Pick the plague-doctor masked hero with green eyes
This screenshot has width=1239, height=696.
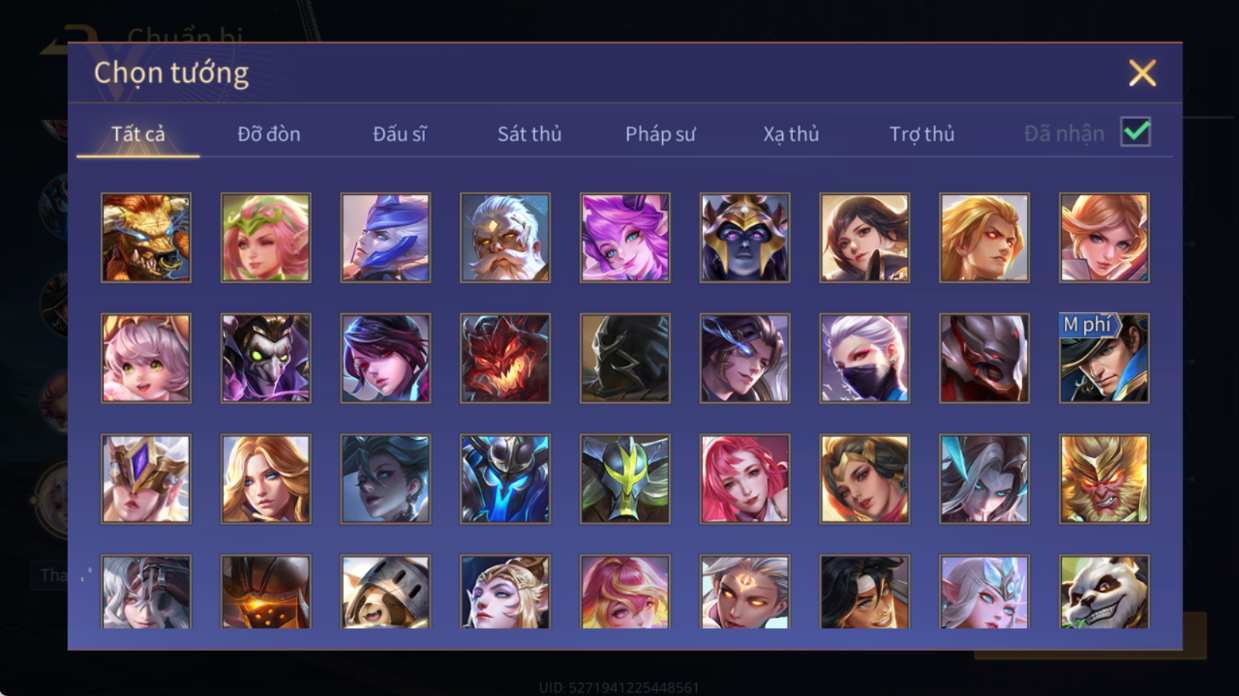(266, 358)
